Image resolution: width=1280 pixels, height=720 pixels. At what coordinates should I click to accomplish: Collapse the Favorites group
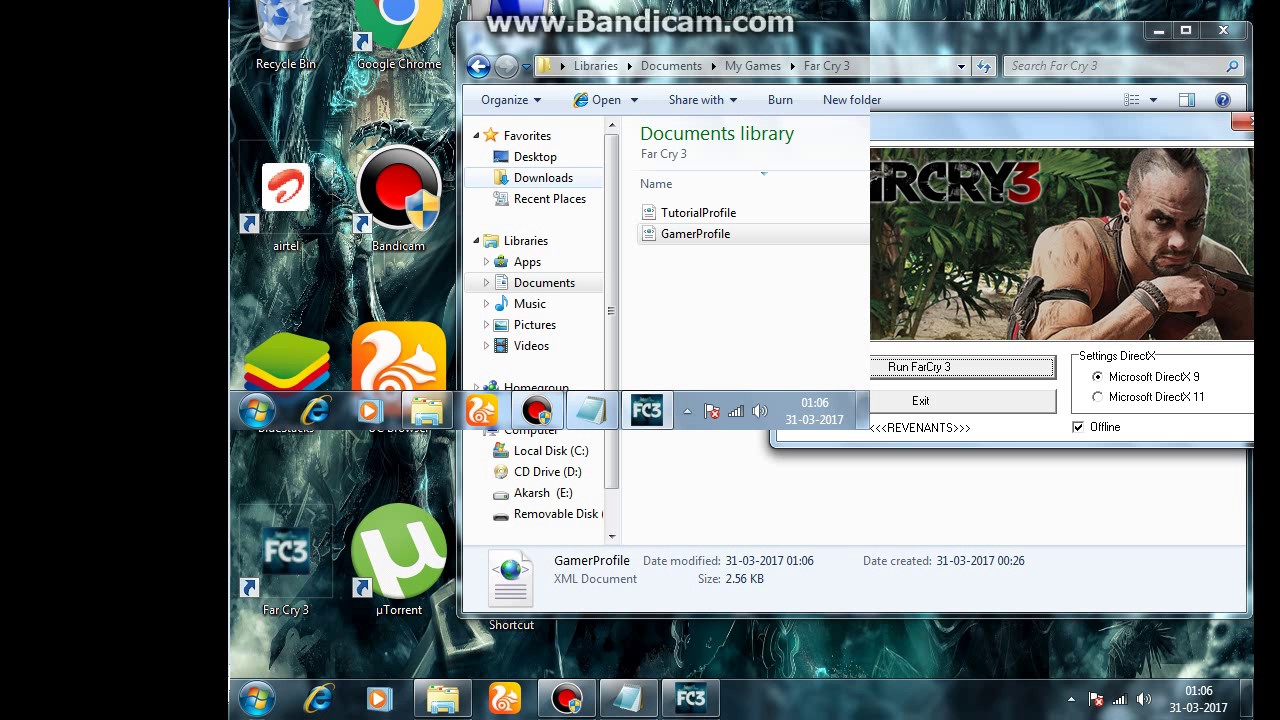(x=476, y=136)
